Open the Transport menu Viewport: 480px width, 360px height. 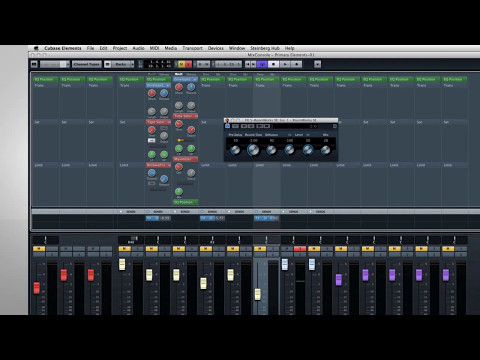point(192,48)
